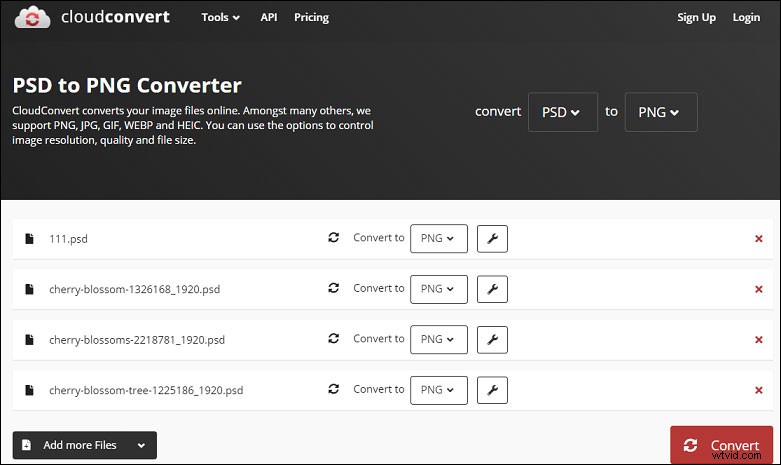Open wrench options for cherry-blossom-tree-1225186_1920.psd

pyautogui.click(x=492, y=390)
